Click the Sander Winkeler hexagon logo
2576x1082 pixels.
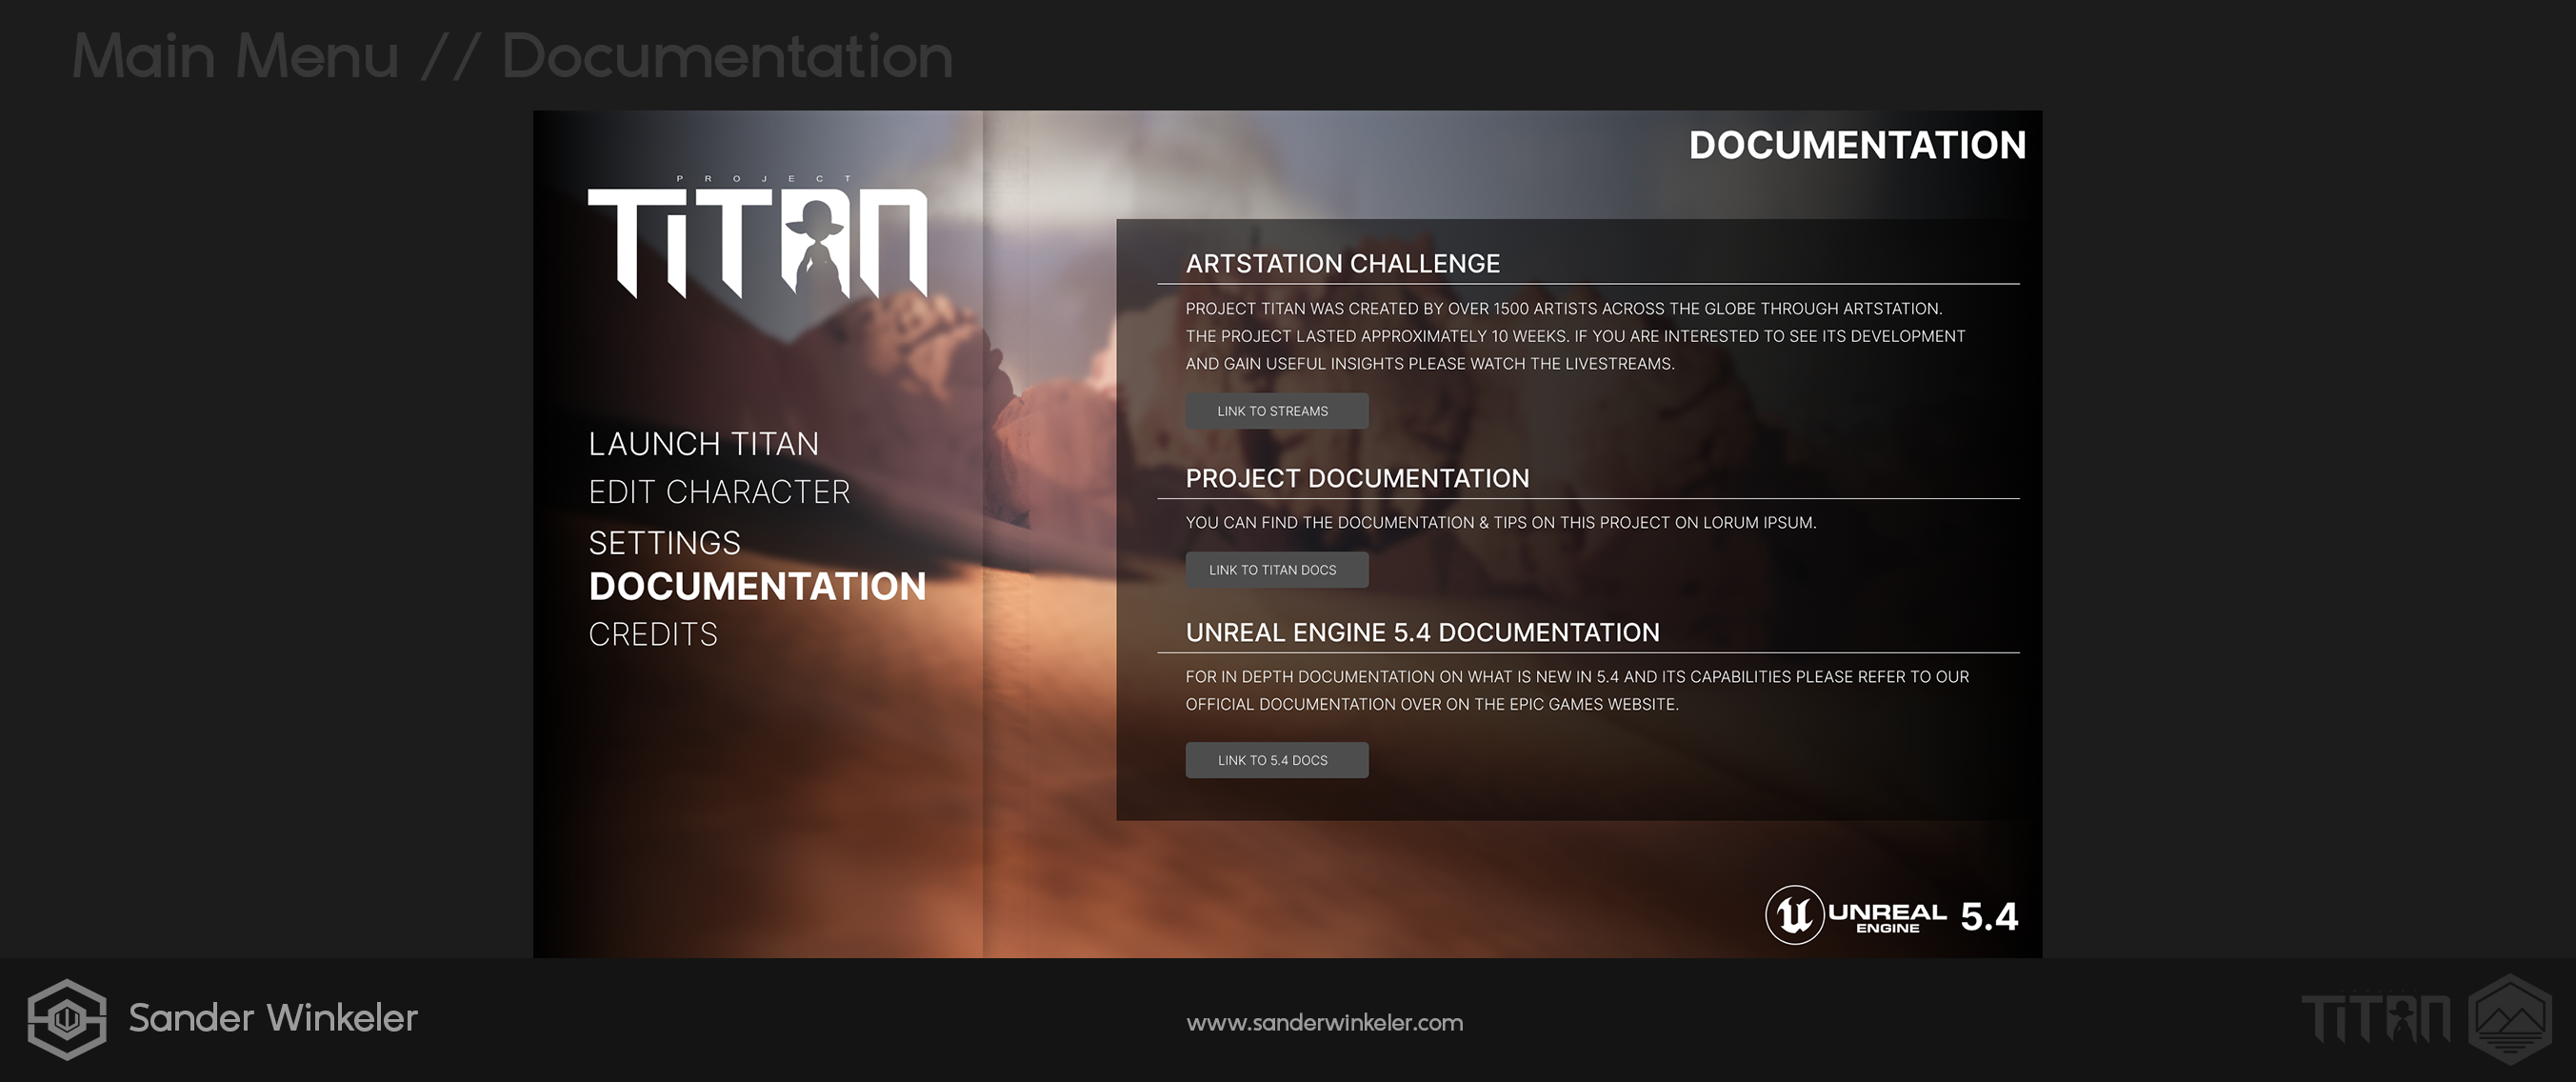(x=66, y=1019)
